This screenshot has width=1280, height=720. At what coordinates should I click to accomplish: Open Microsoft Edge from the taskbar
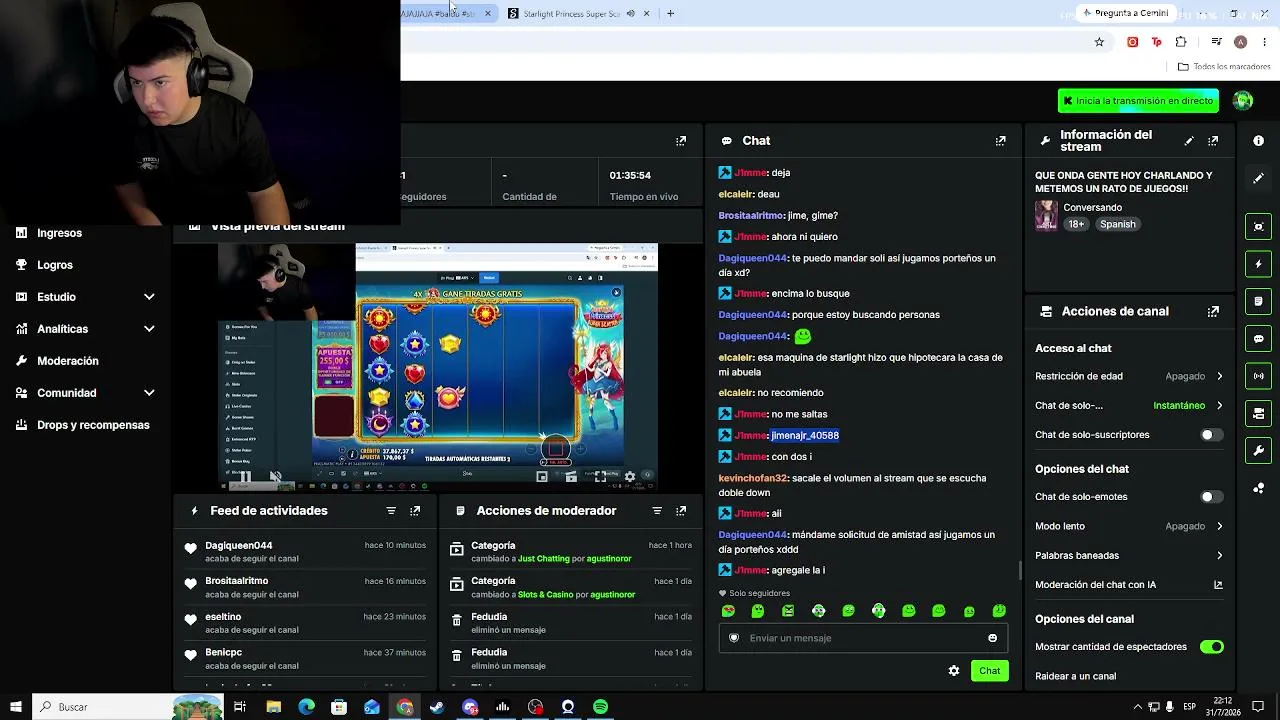click(306, 707)
